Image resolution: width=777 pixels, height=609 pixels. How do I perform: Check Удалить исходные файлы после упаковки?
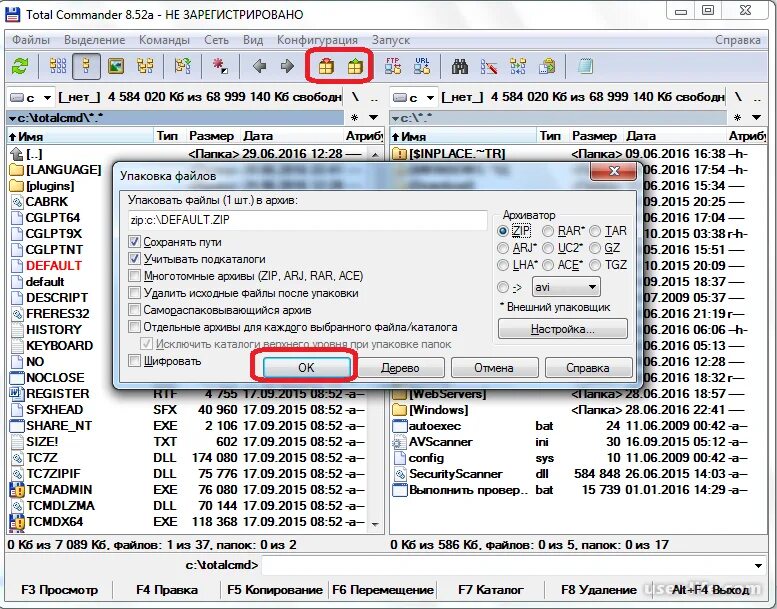point(134,293)
